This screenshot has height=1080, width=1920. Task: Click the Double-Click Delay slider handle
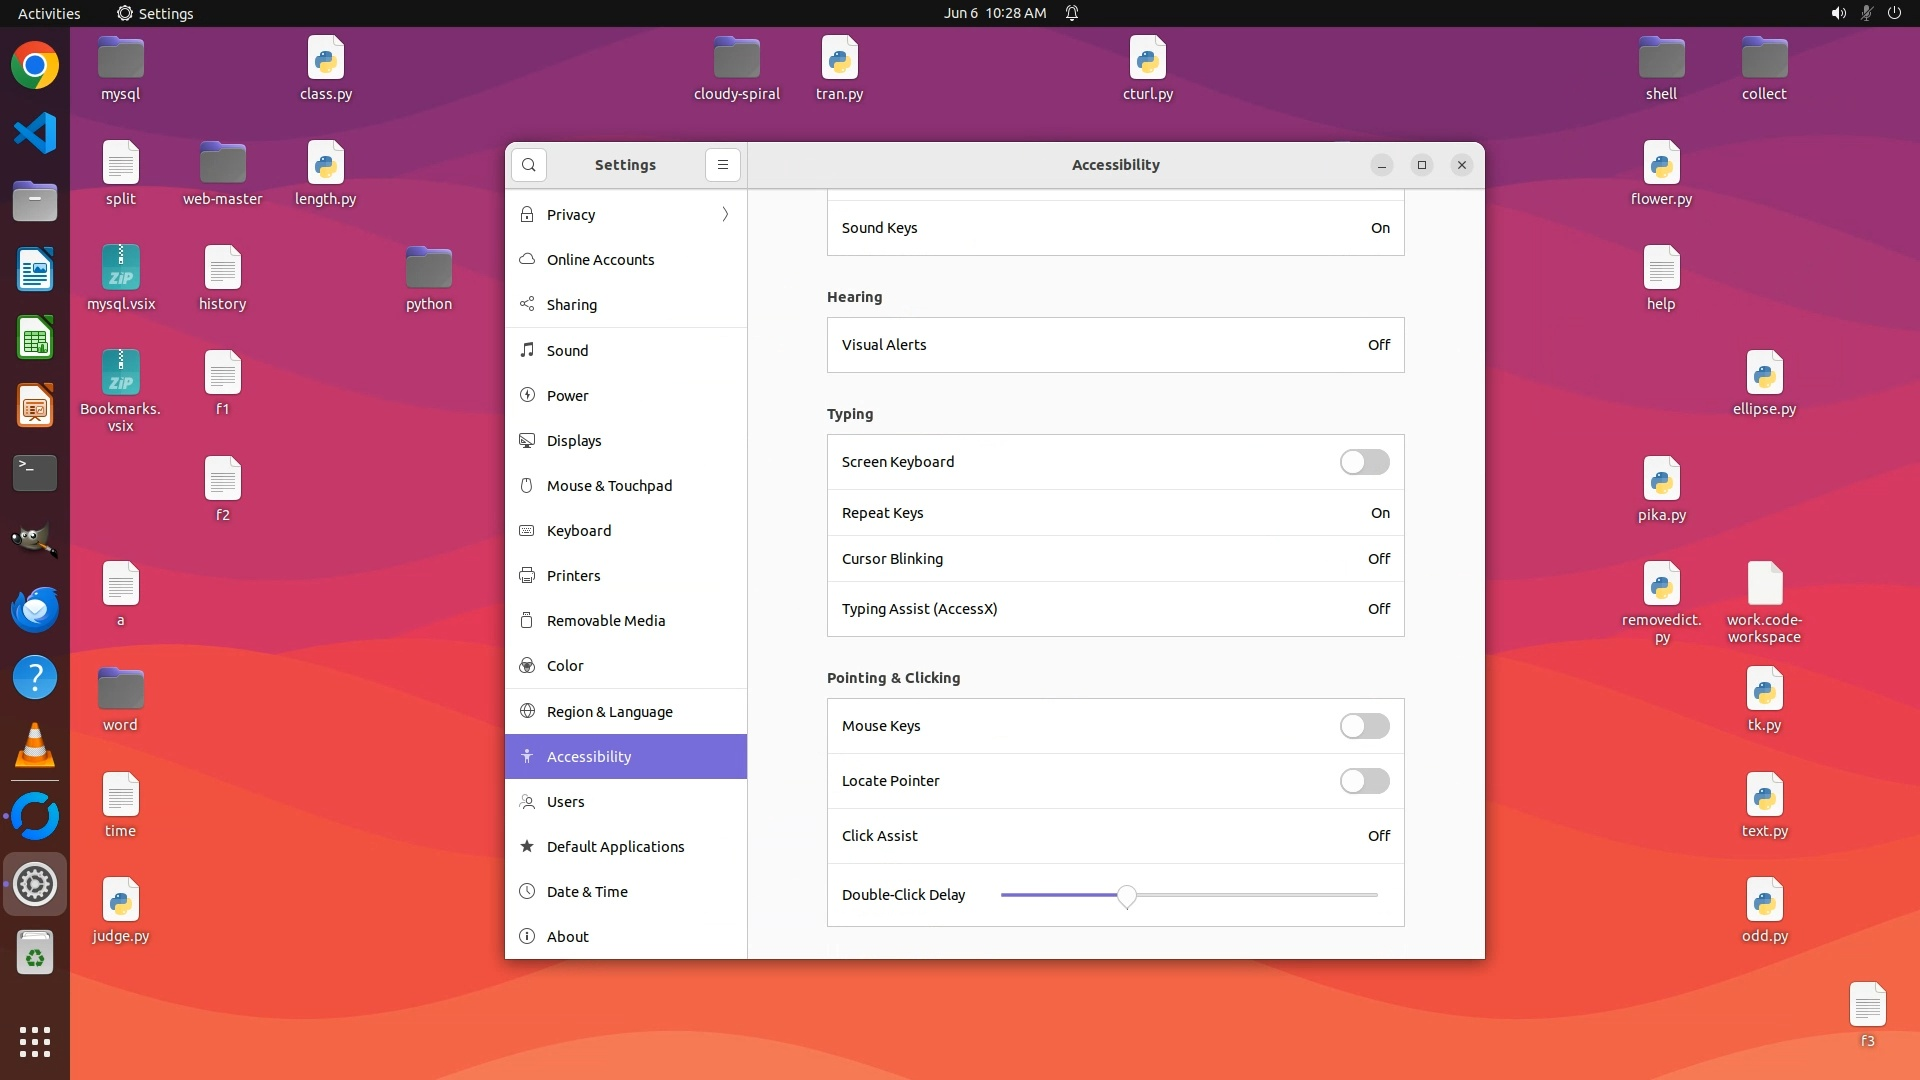point(1127,896)
